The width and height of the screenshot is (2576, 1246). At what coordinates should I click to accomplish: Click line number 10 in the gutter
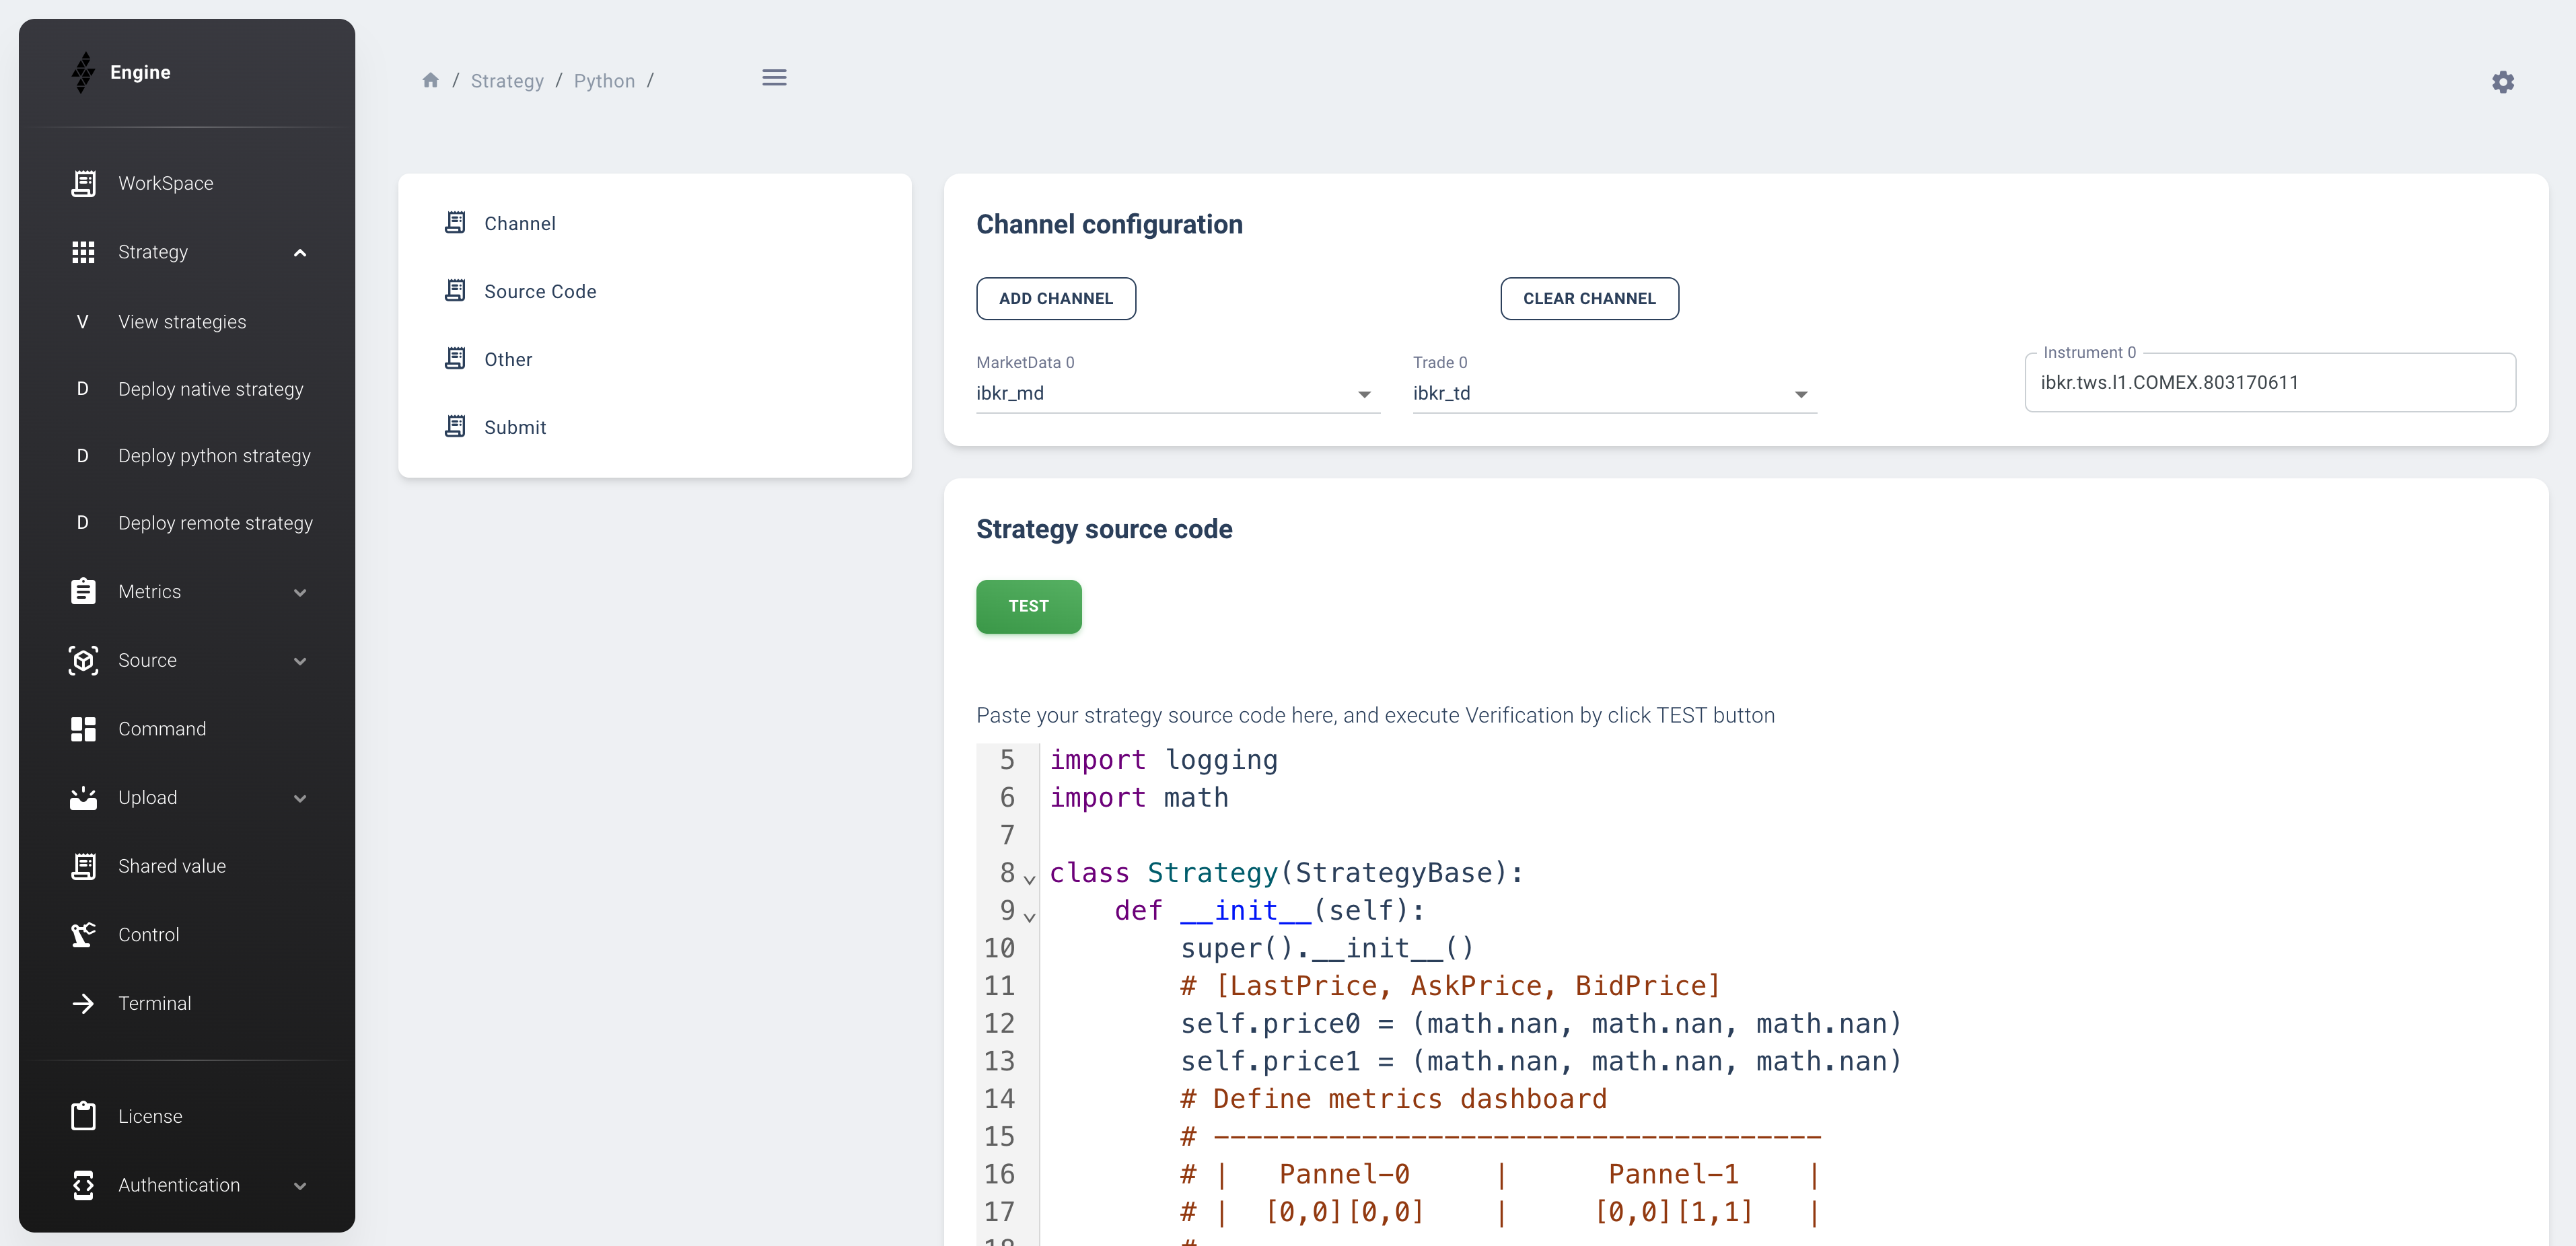[999, 948]
